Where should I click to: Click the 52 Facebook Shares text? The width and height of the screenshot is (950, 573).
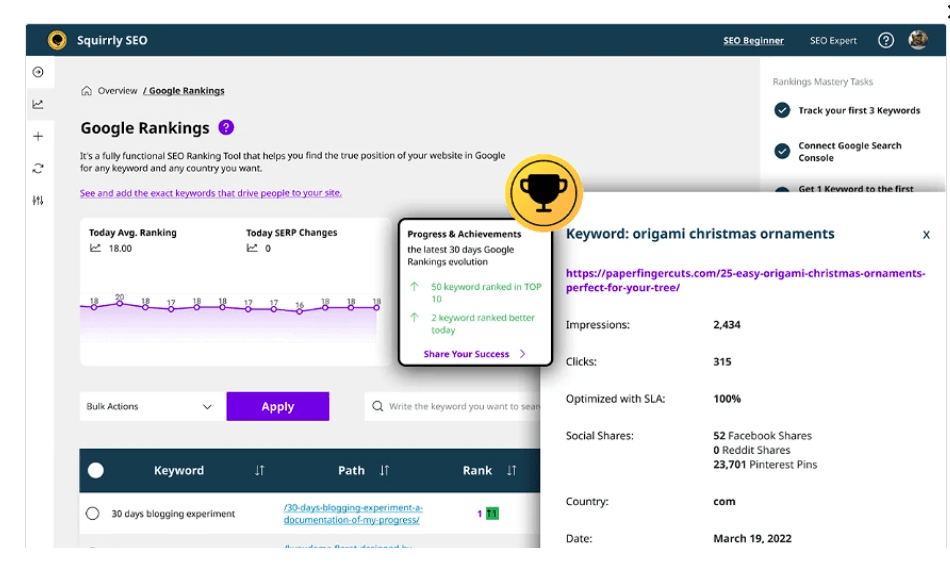pyautogui.click(x=762, y=436)
